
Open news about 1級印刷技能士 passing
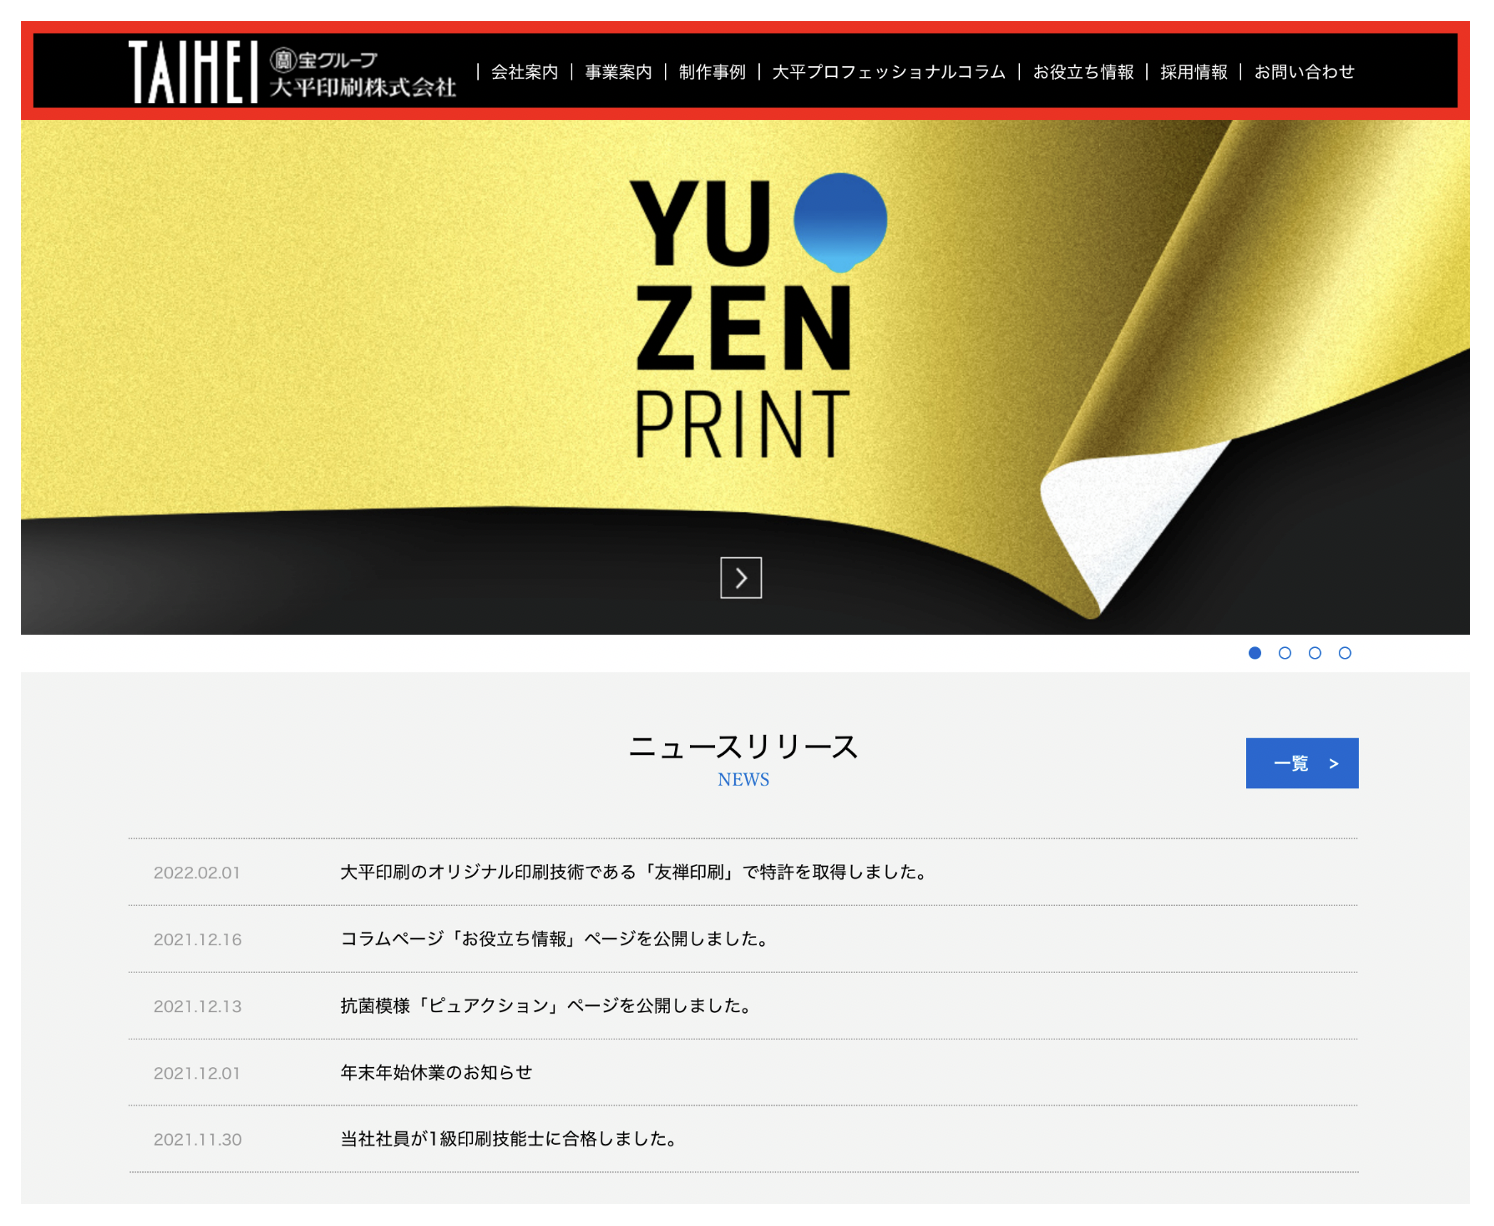(510, 1139)
